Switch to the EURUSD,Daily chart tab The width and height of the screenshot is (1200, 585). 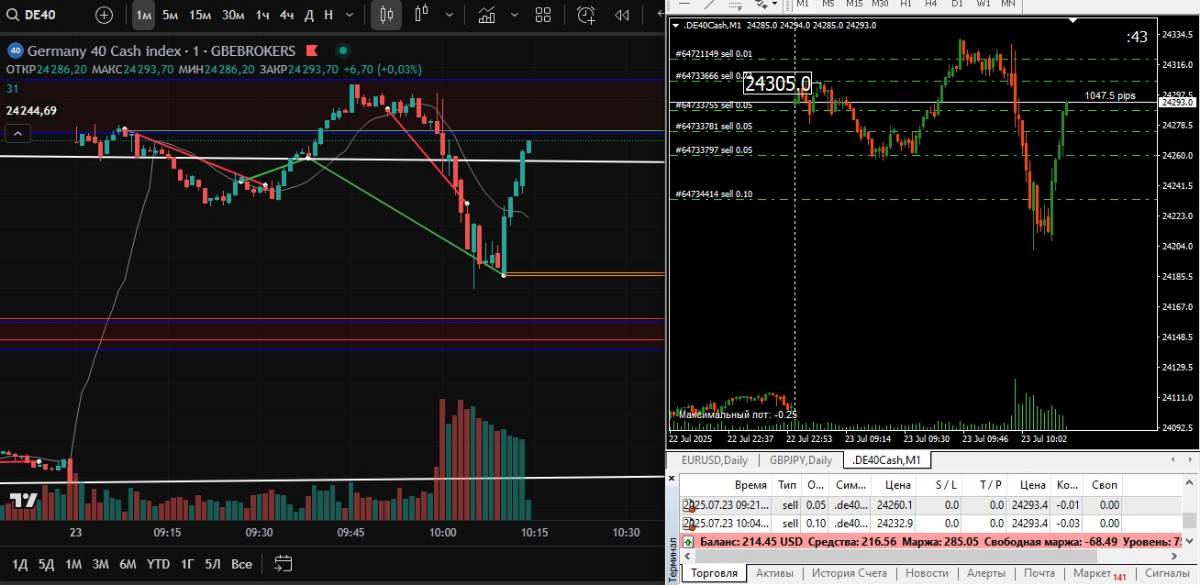715,460
